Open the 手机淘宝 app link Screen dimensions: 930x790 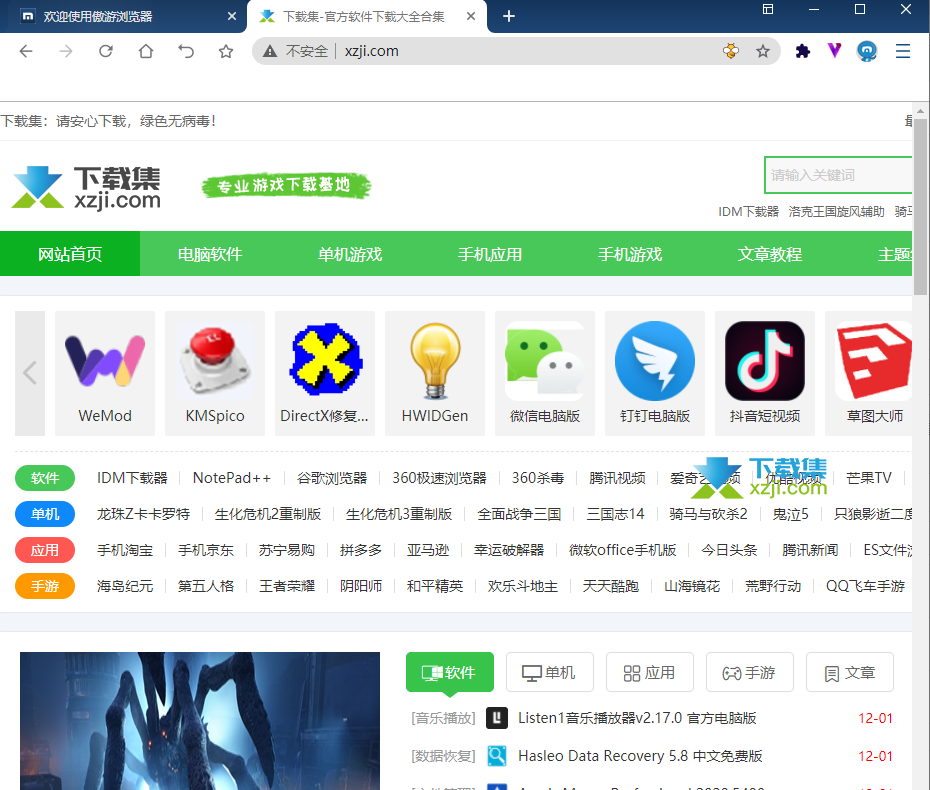[x=125, y=550]
